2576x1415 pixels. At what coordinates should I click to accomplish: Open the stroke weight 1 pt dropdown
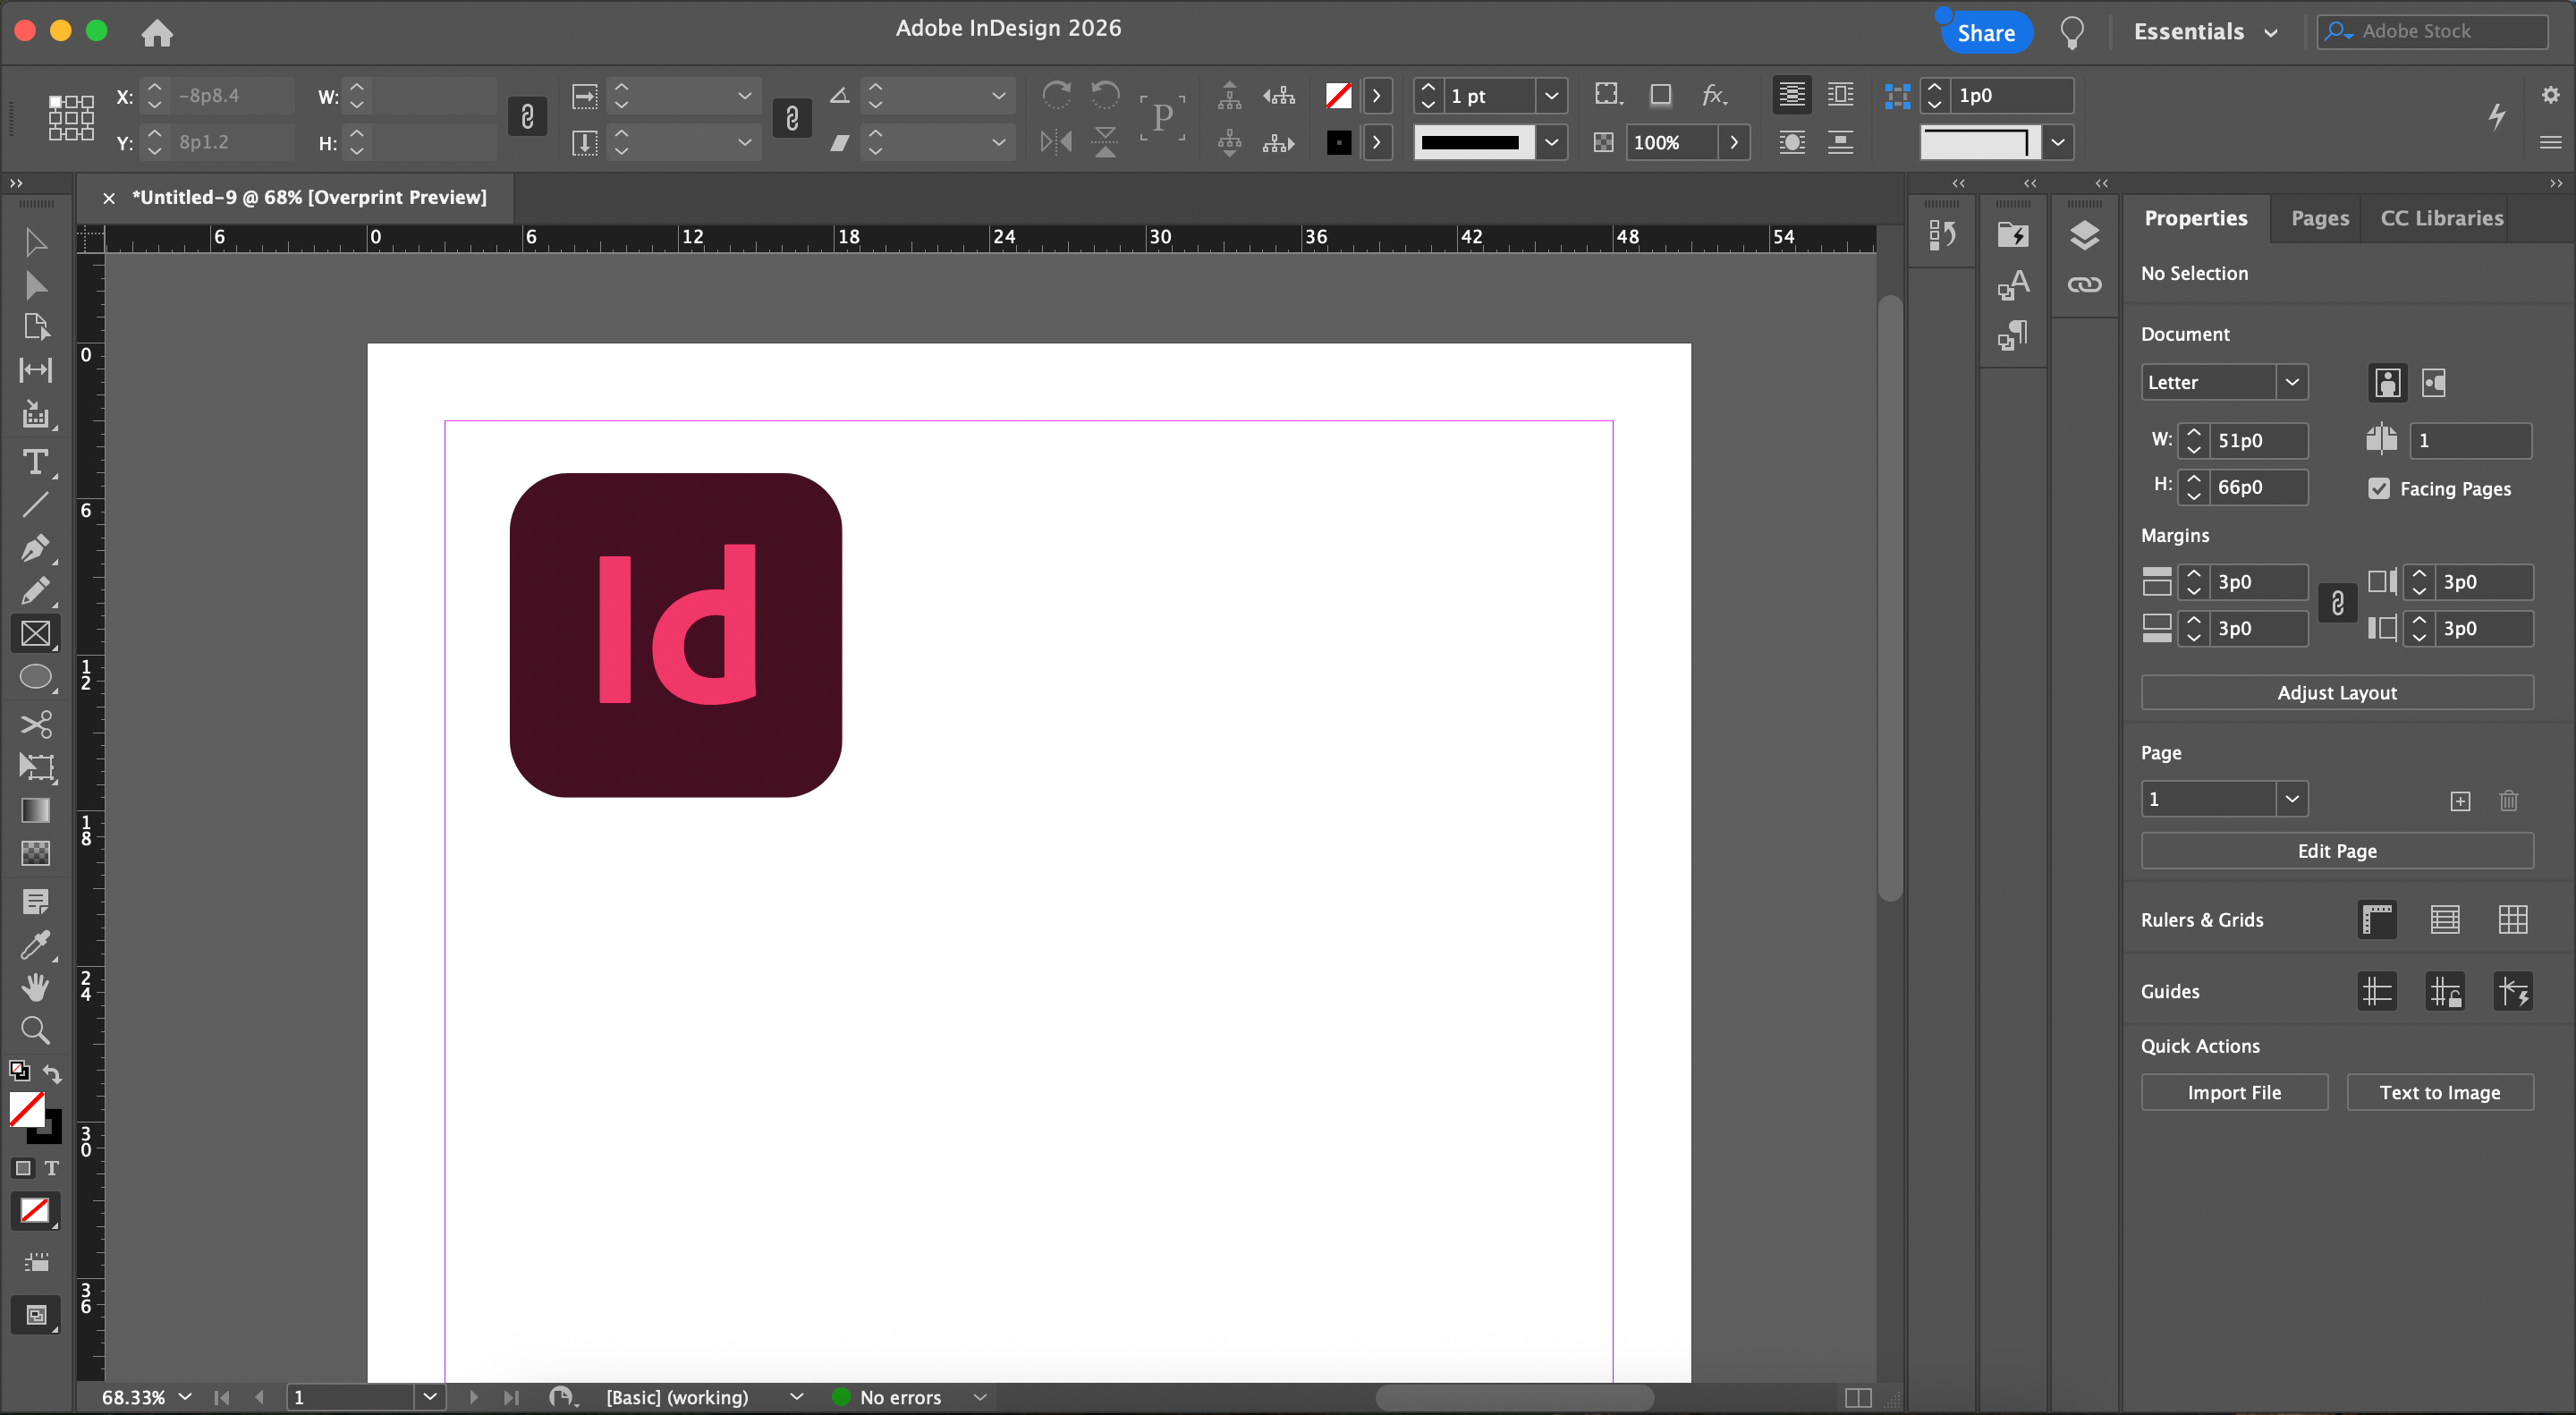point(1550,96)
